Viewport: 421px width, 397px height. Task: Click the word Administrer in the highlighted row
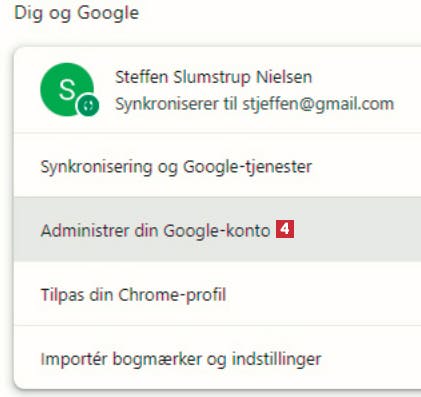pyautogui.click(x=85, y=230)
